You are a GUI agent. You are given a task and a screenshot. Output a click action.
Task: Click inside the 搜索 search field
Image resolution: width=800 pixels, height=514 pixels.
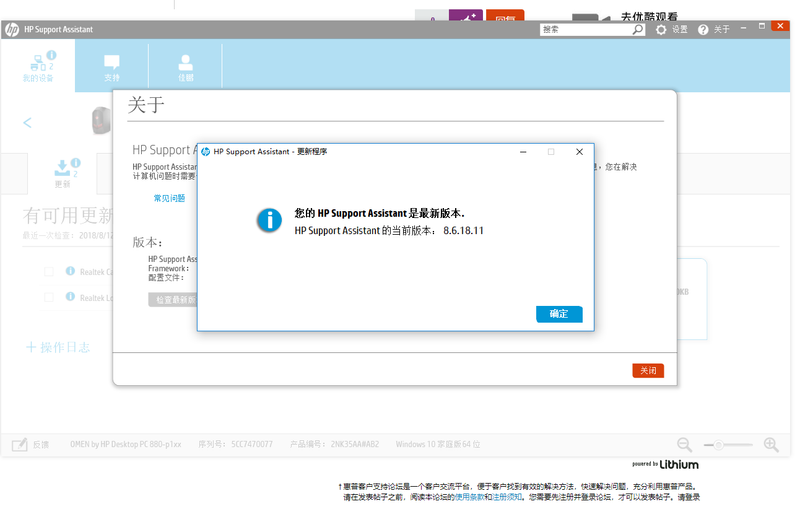tap(585, 30)
